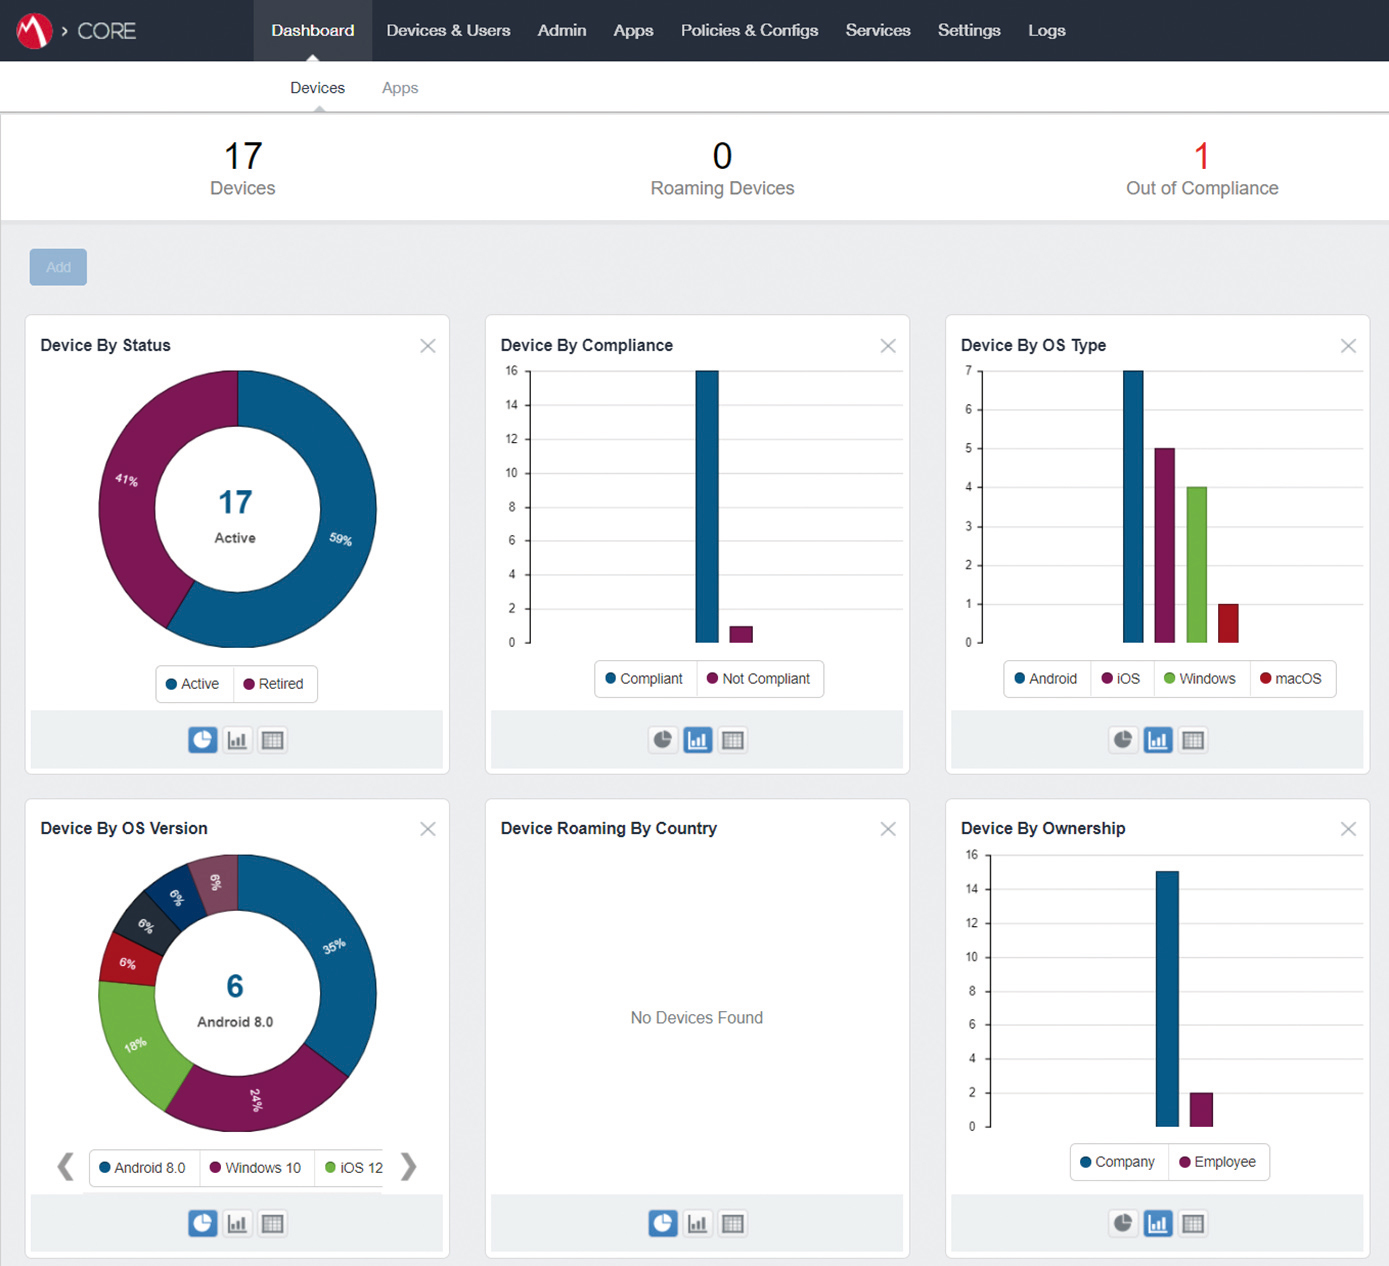Switch Device By Status to table view
This screenshot has height=1266, width=1389.
point(272,740)
